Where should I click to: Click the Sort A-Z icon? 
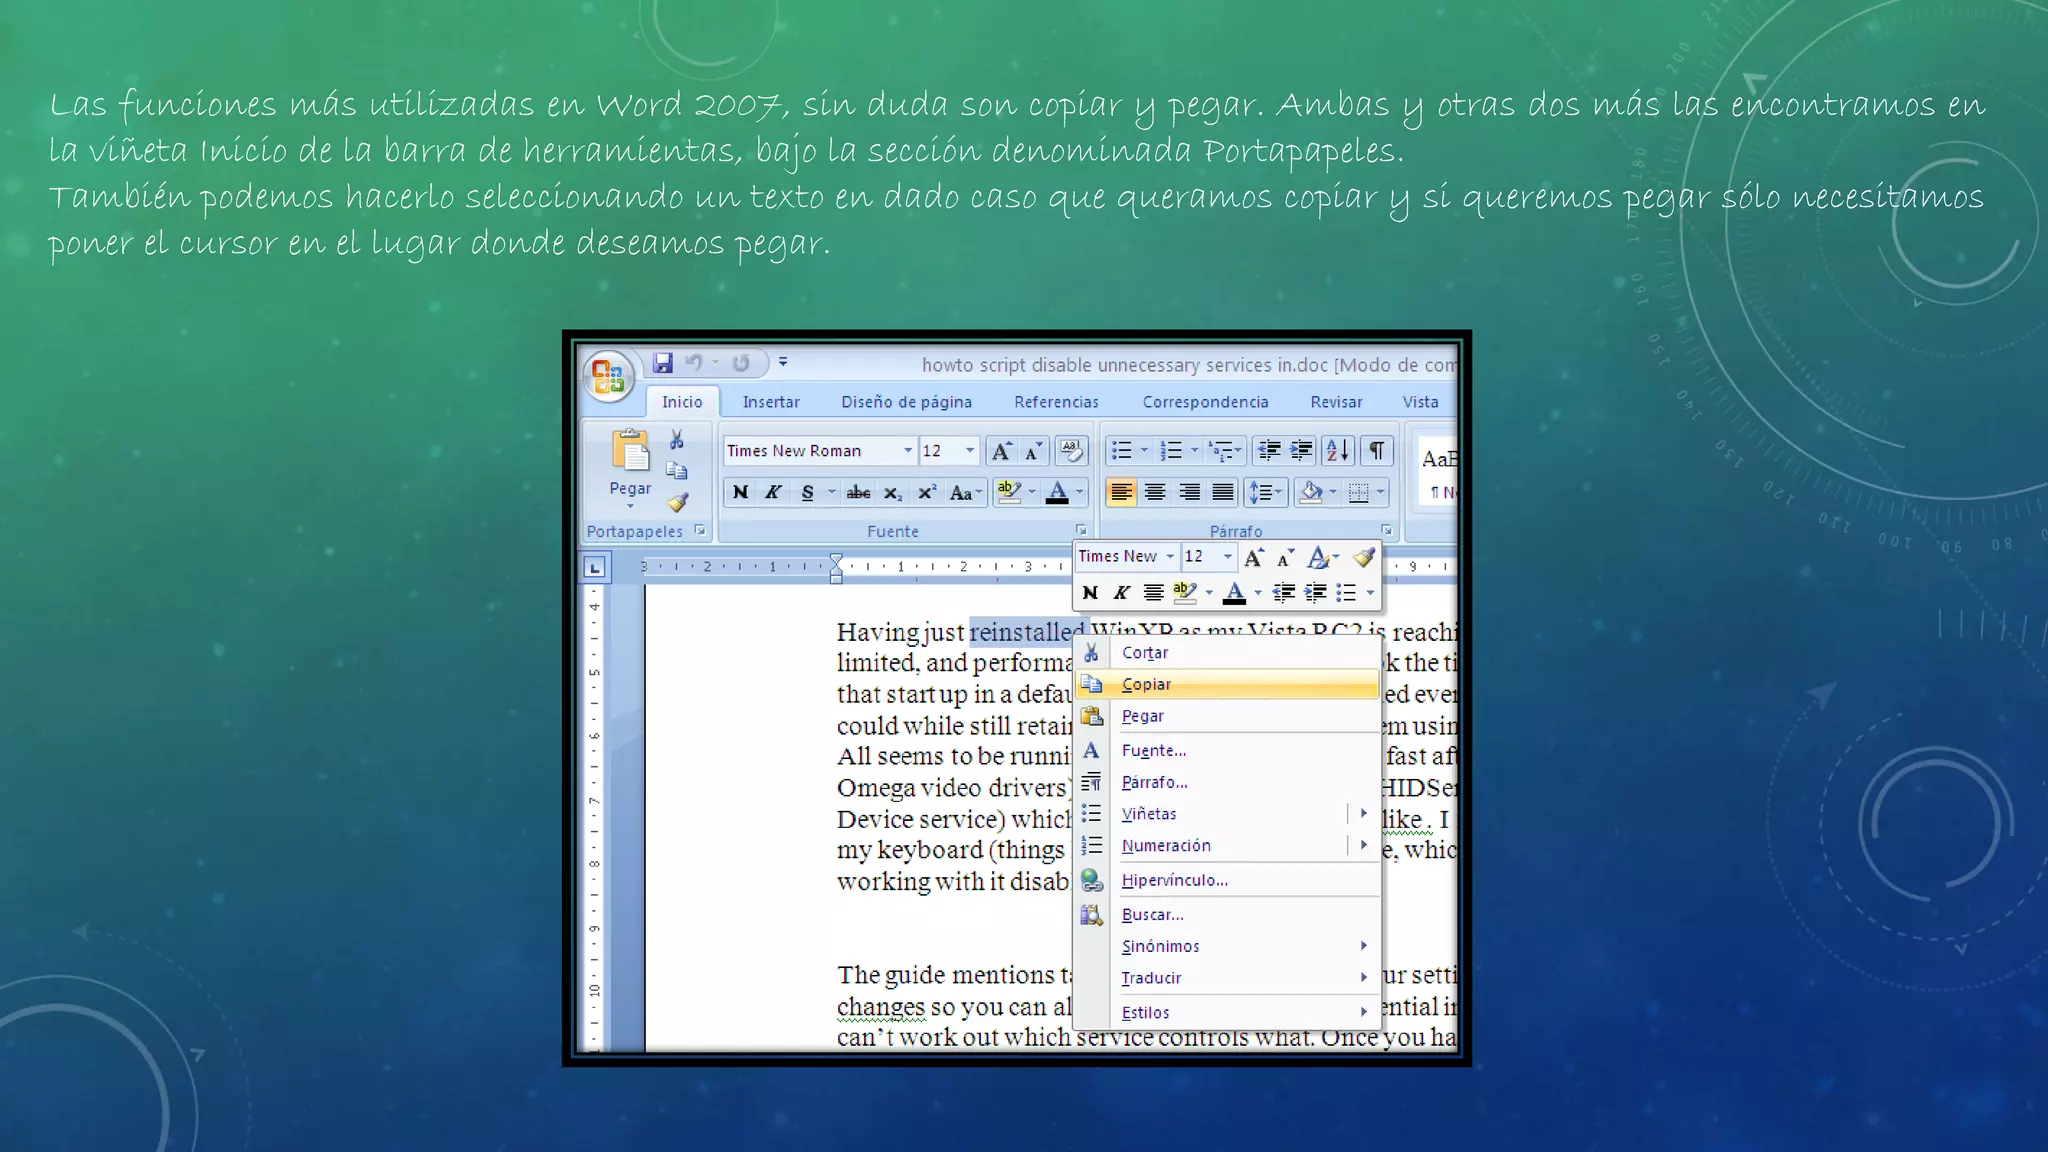pyautogui.click(x=1337, y=451)
